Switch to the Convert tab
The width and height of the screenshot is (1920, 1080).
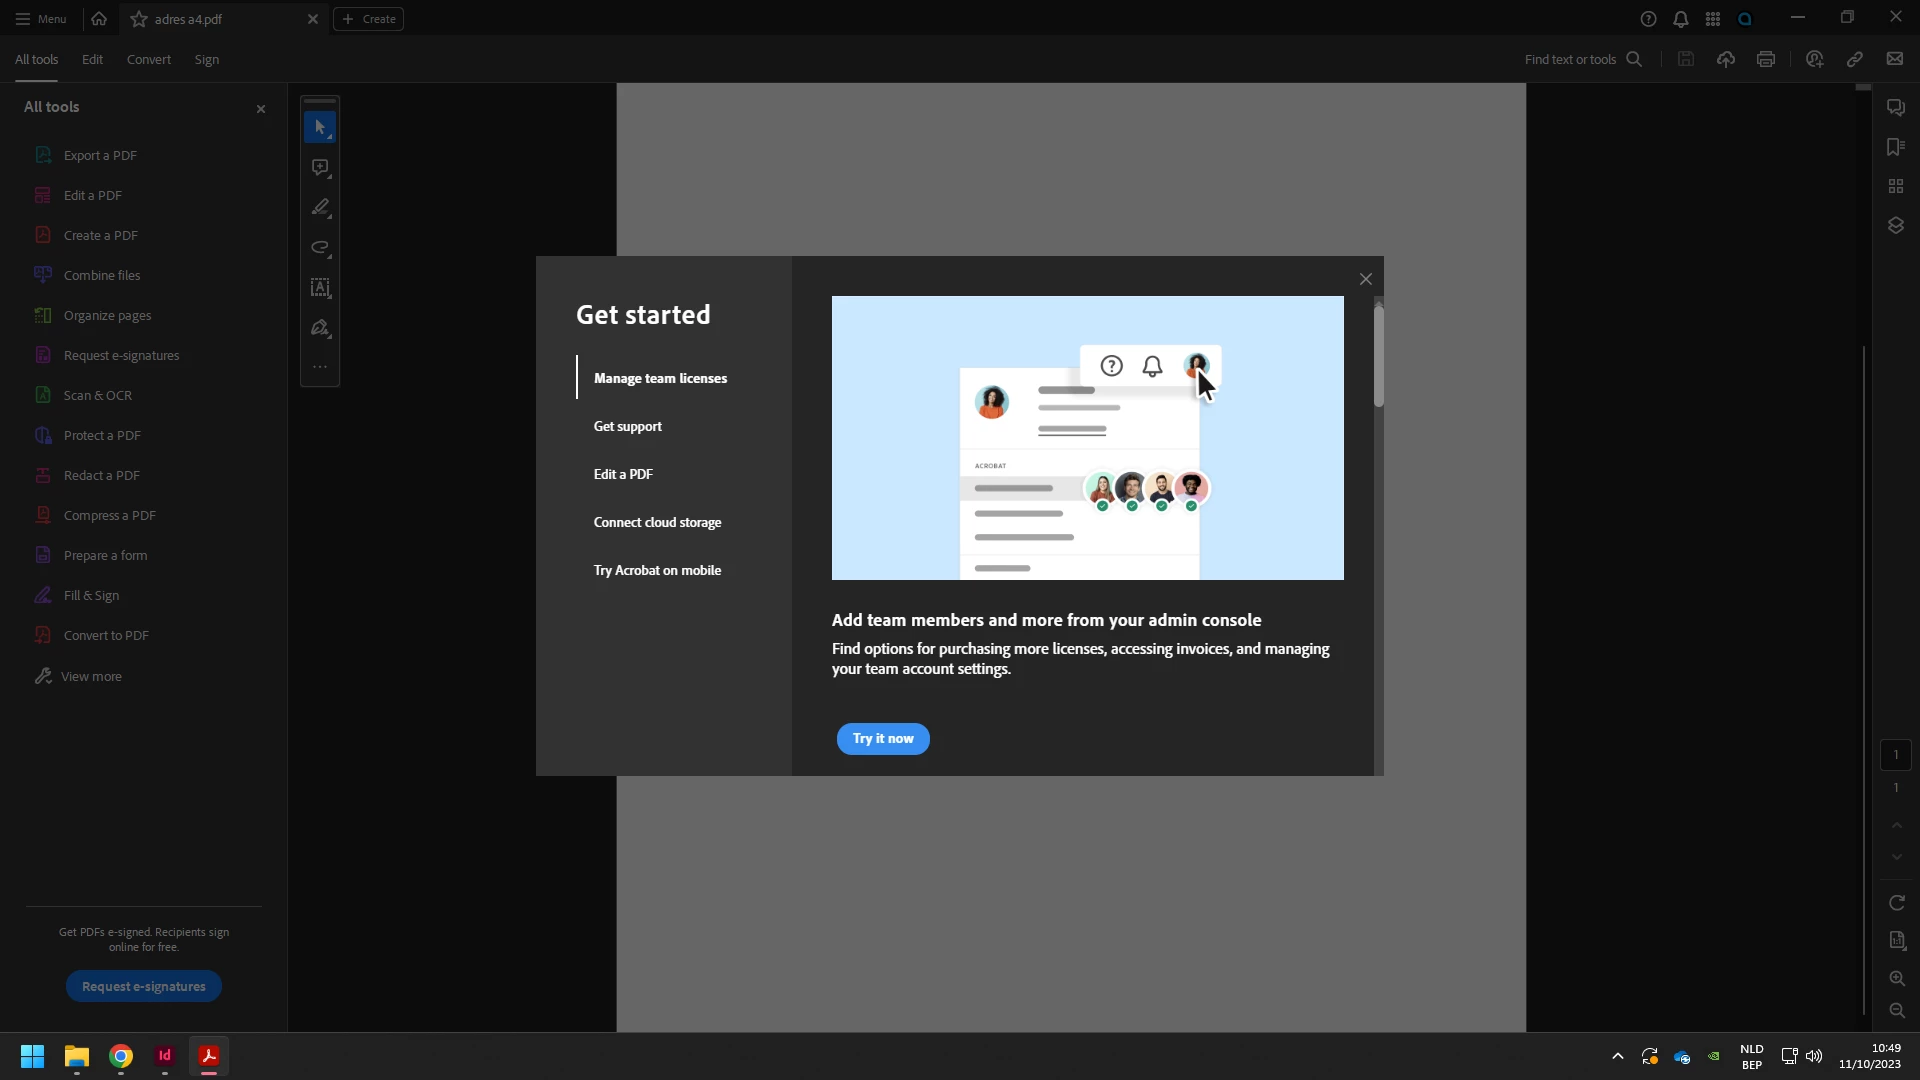[148, 60]
